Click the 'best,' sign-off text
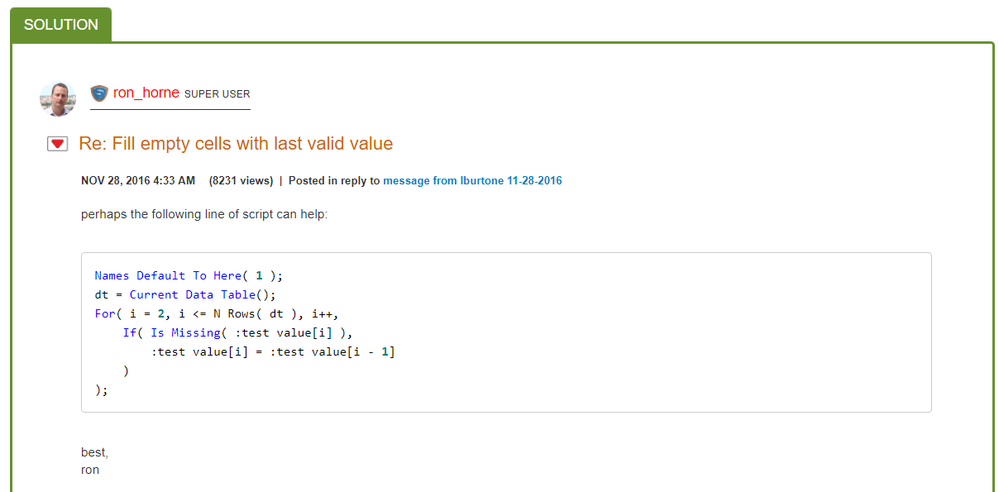The width and height of the screenshot is (999, 492). (94, 452)
